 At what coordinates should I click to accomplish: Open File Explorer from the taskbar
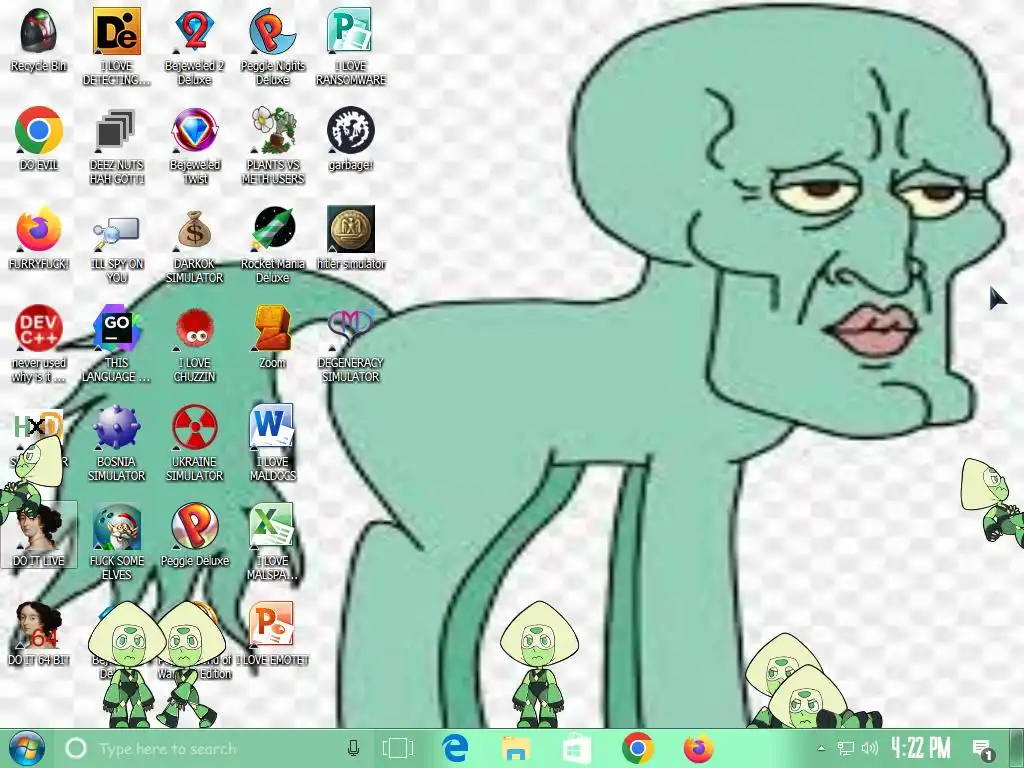click(x=516, y=748)
